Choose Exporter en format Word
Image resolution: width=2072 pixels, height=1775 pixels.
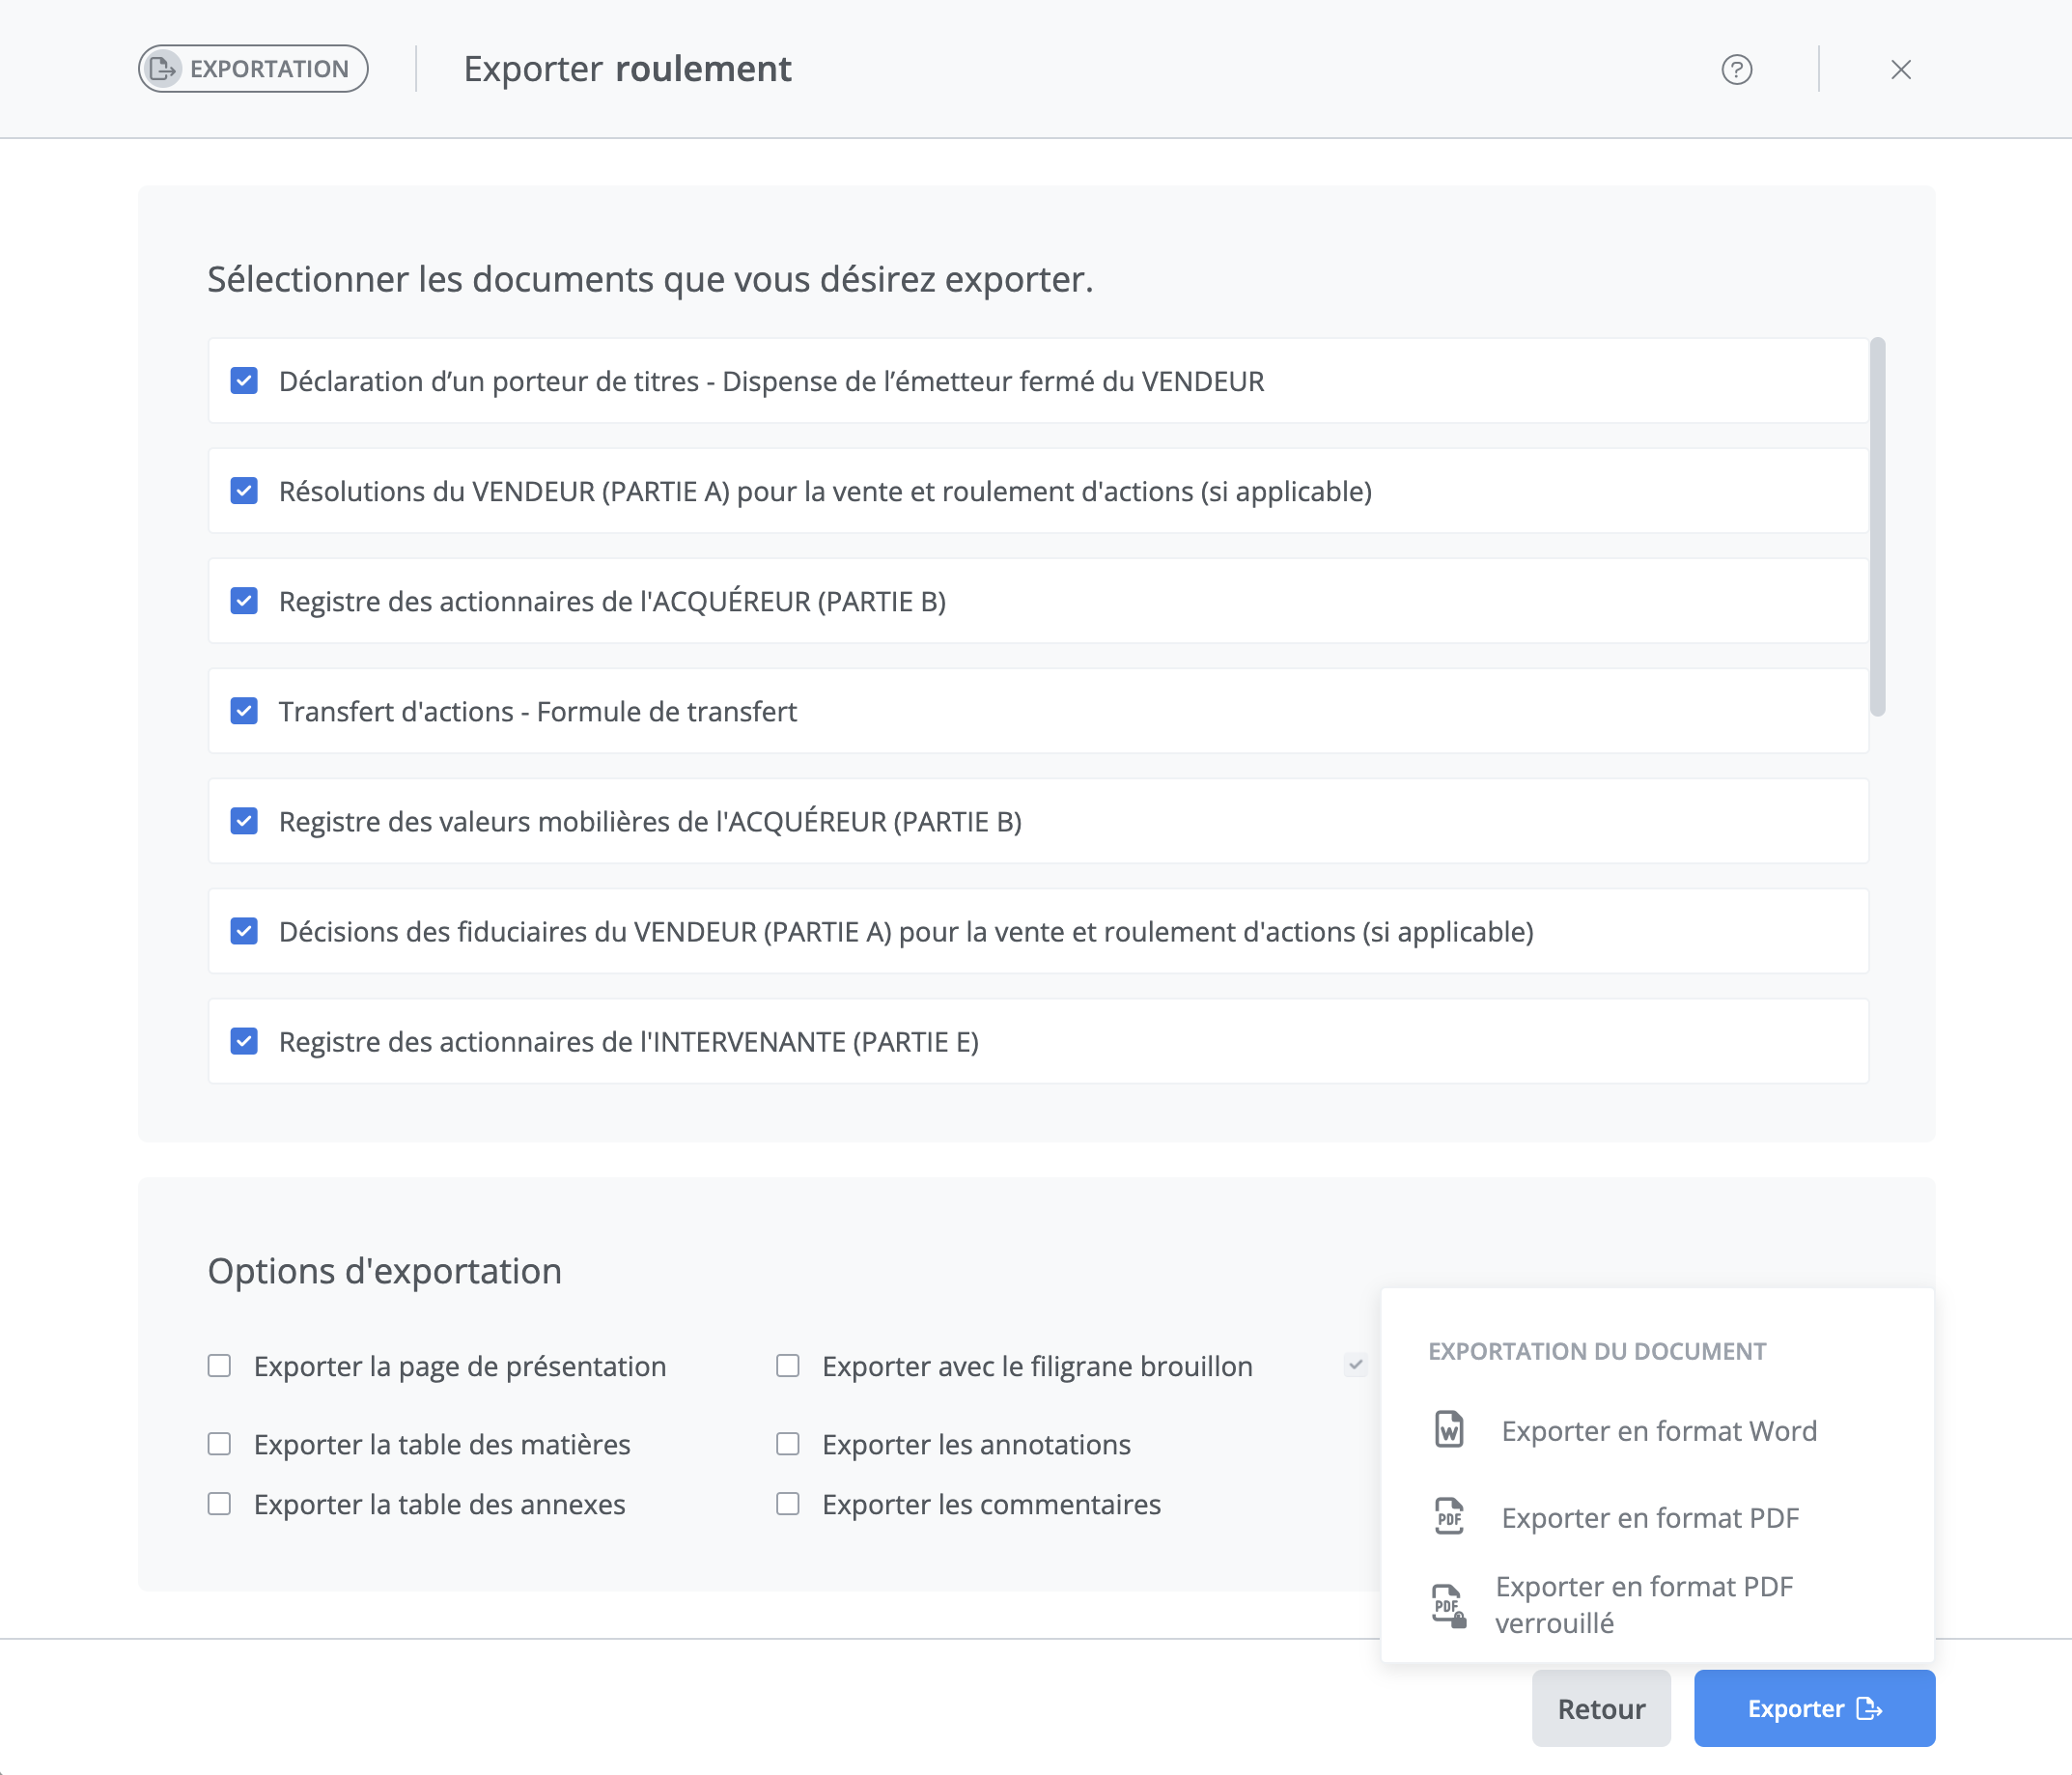click(1658, 1431)
